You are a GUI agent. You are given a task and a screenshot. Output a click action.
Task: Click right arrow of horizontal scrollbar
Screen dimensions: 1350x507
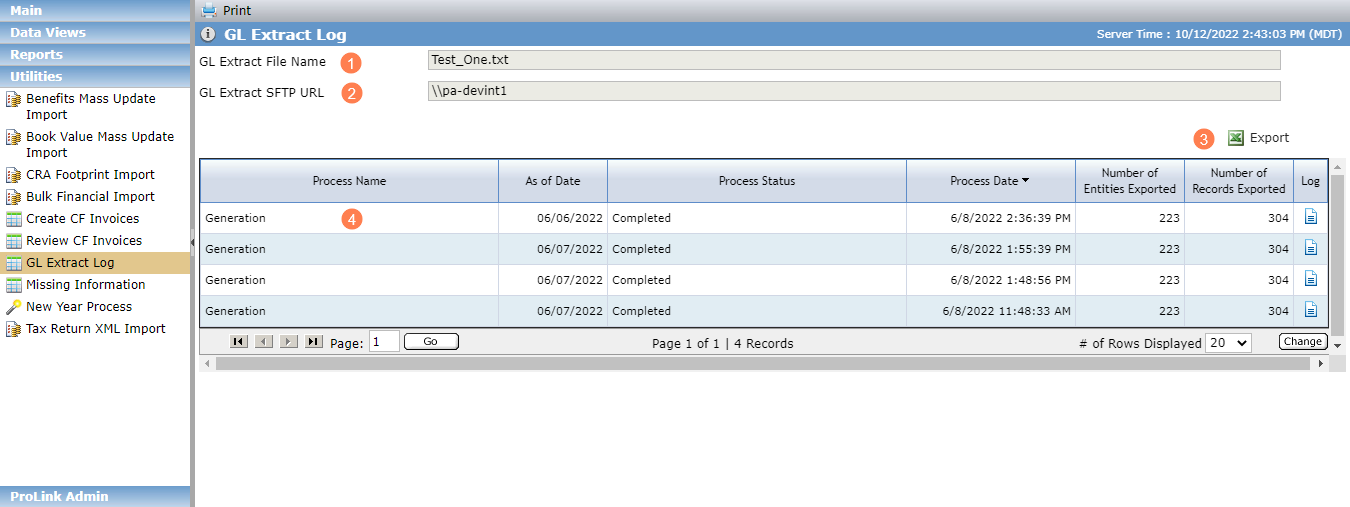point(1320,364)
